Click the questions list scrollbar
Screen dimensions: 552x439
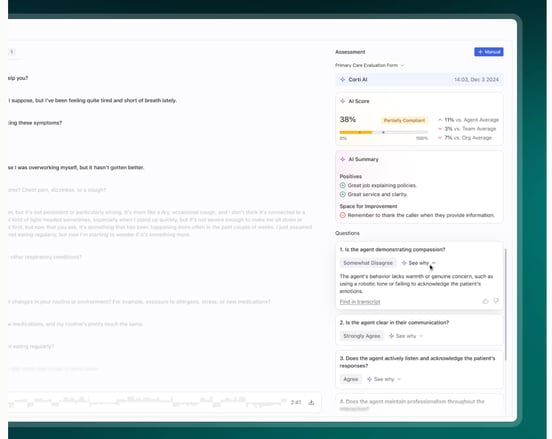[506, 305]
